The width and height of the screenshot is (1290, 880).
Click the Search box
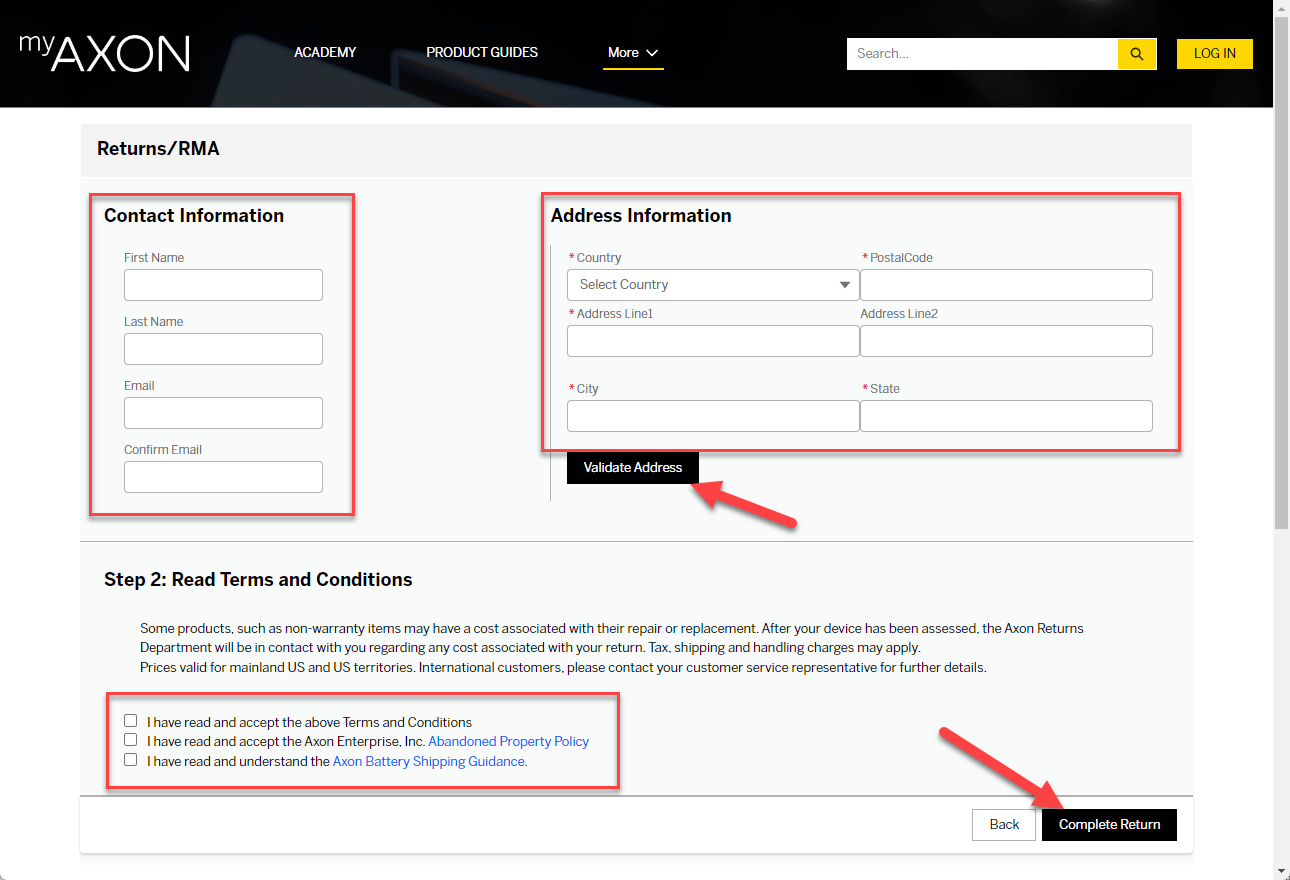pos(980,53)
